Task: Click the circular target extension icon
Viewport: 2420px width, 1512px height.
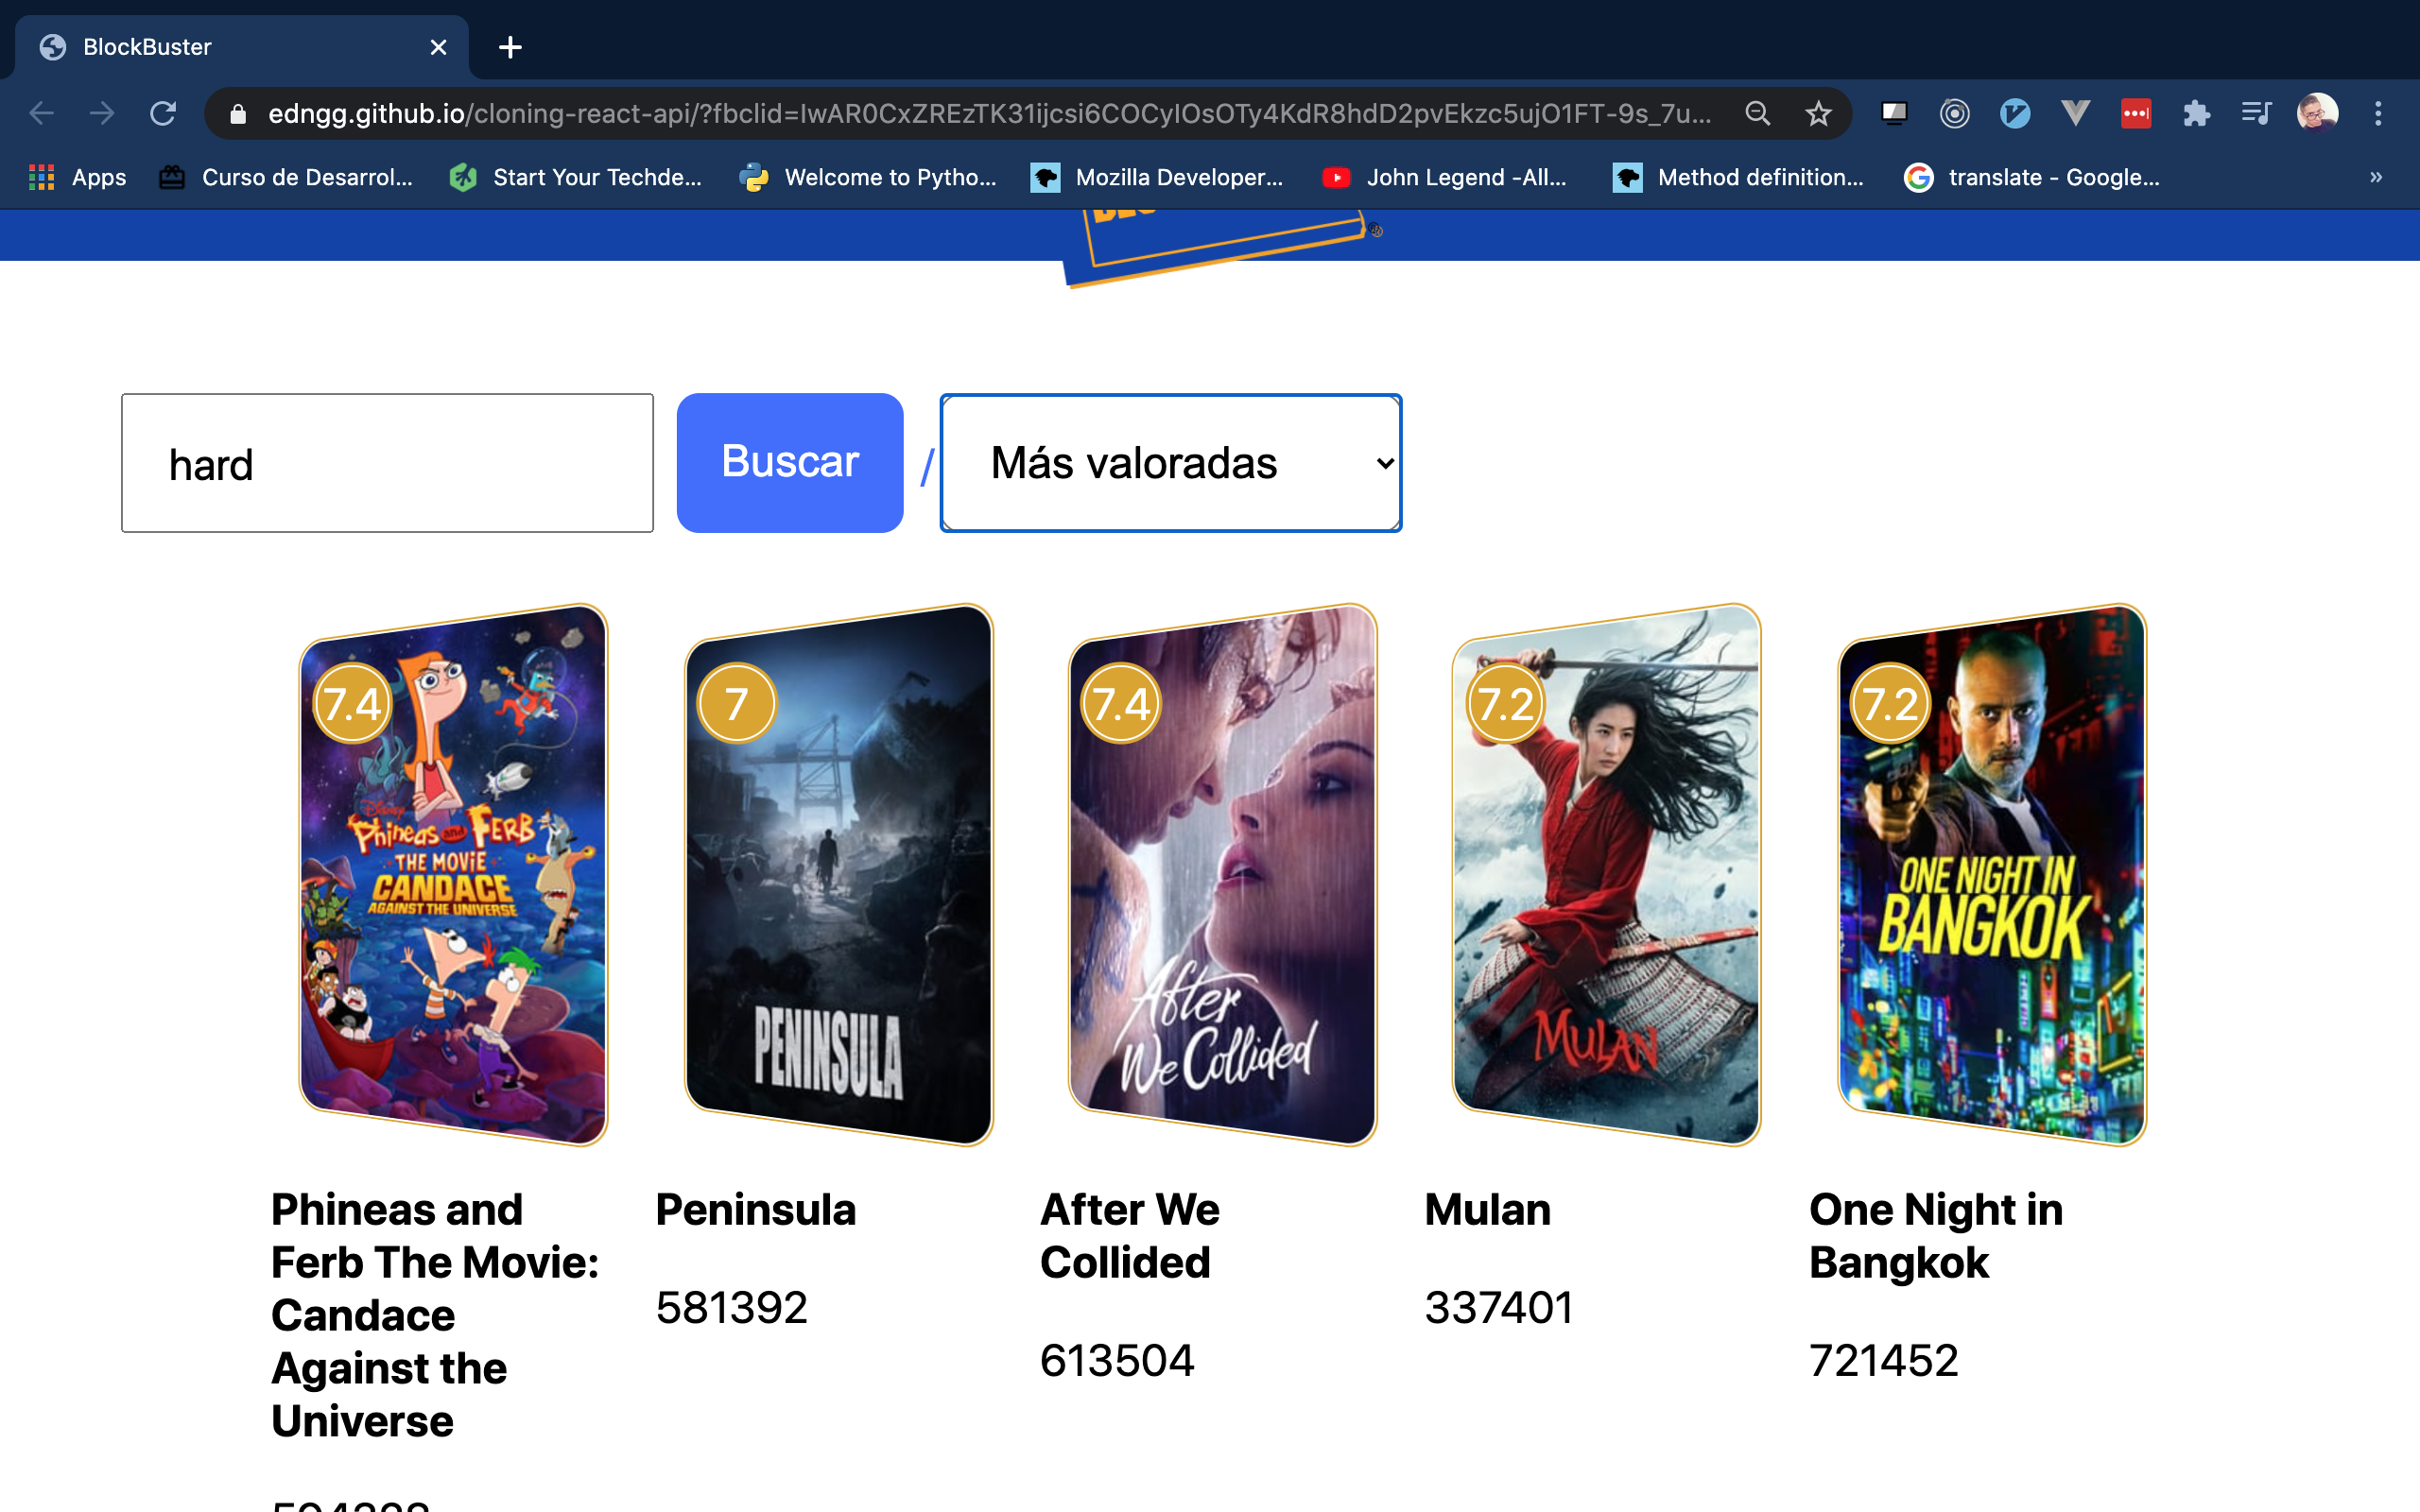Action: [x=1954, y=113]
